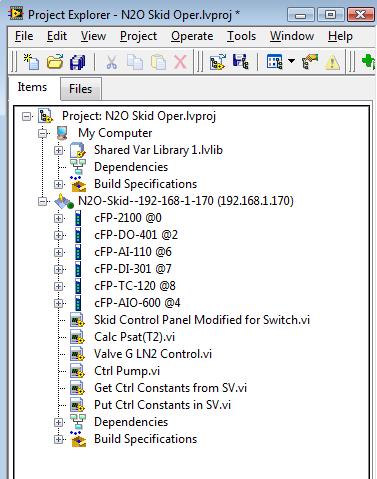
Task: Maximize the Project Explorer window
Action: tap(330, 15)
